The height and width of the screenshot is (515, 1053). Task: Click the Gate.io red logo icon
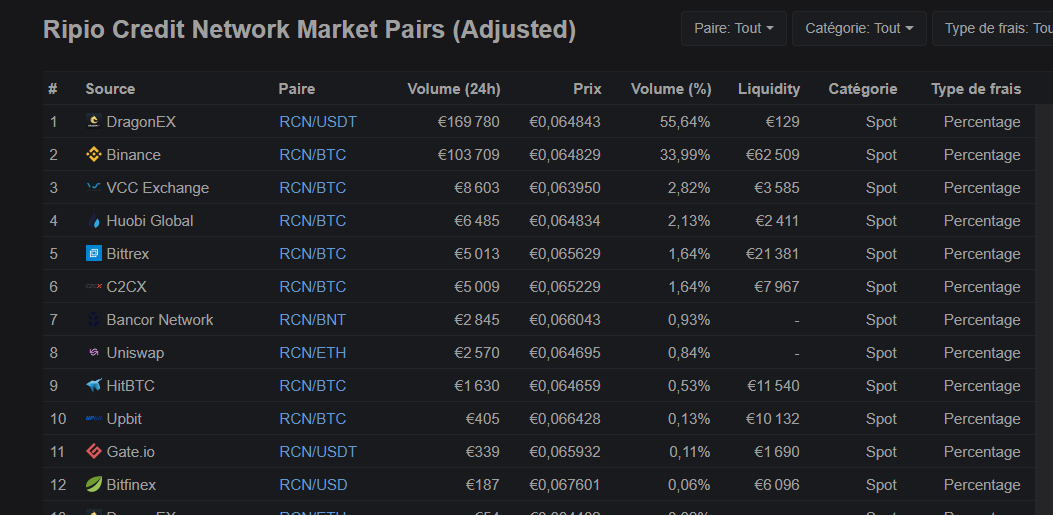94,452
